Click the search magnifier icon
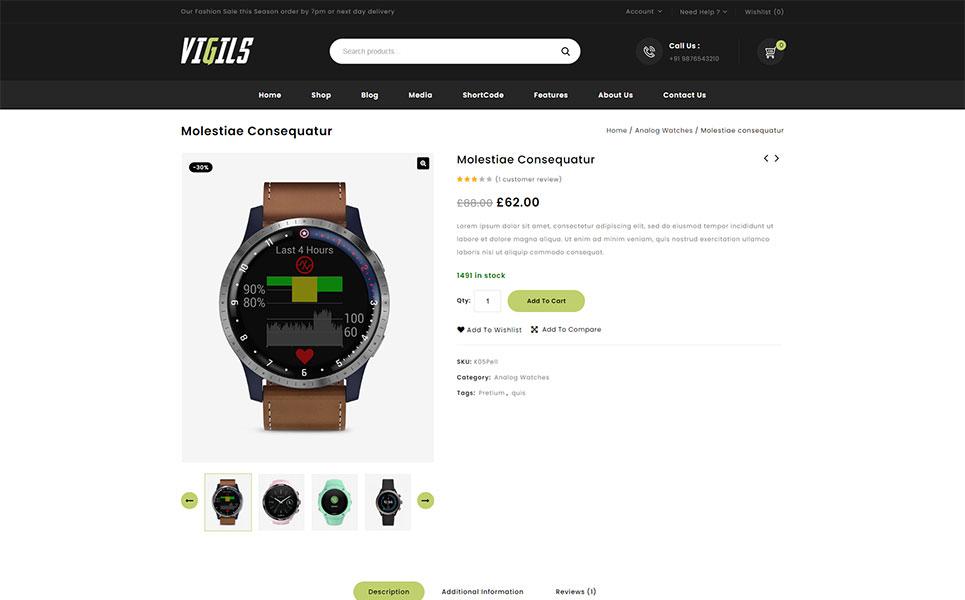 coord(565,52)
